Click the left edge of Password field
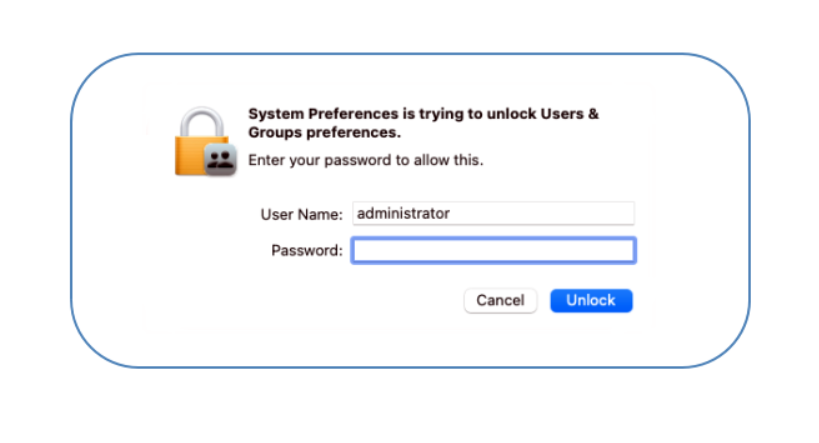 pyautogui.click(x=360, y=250)
